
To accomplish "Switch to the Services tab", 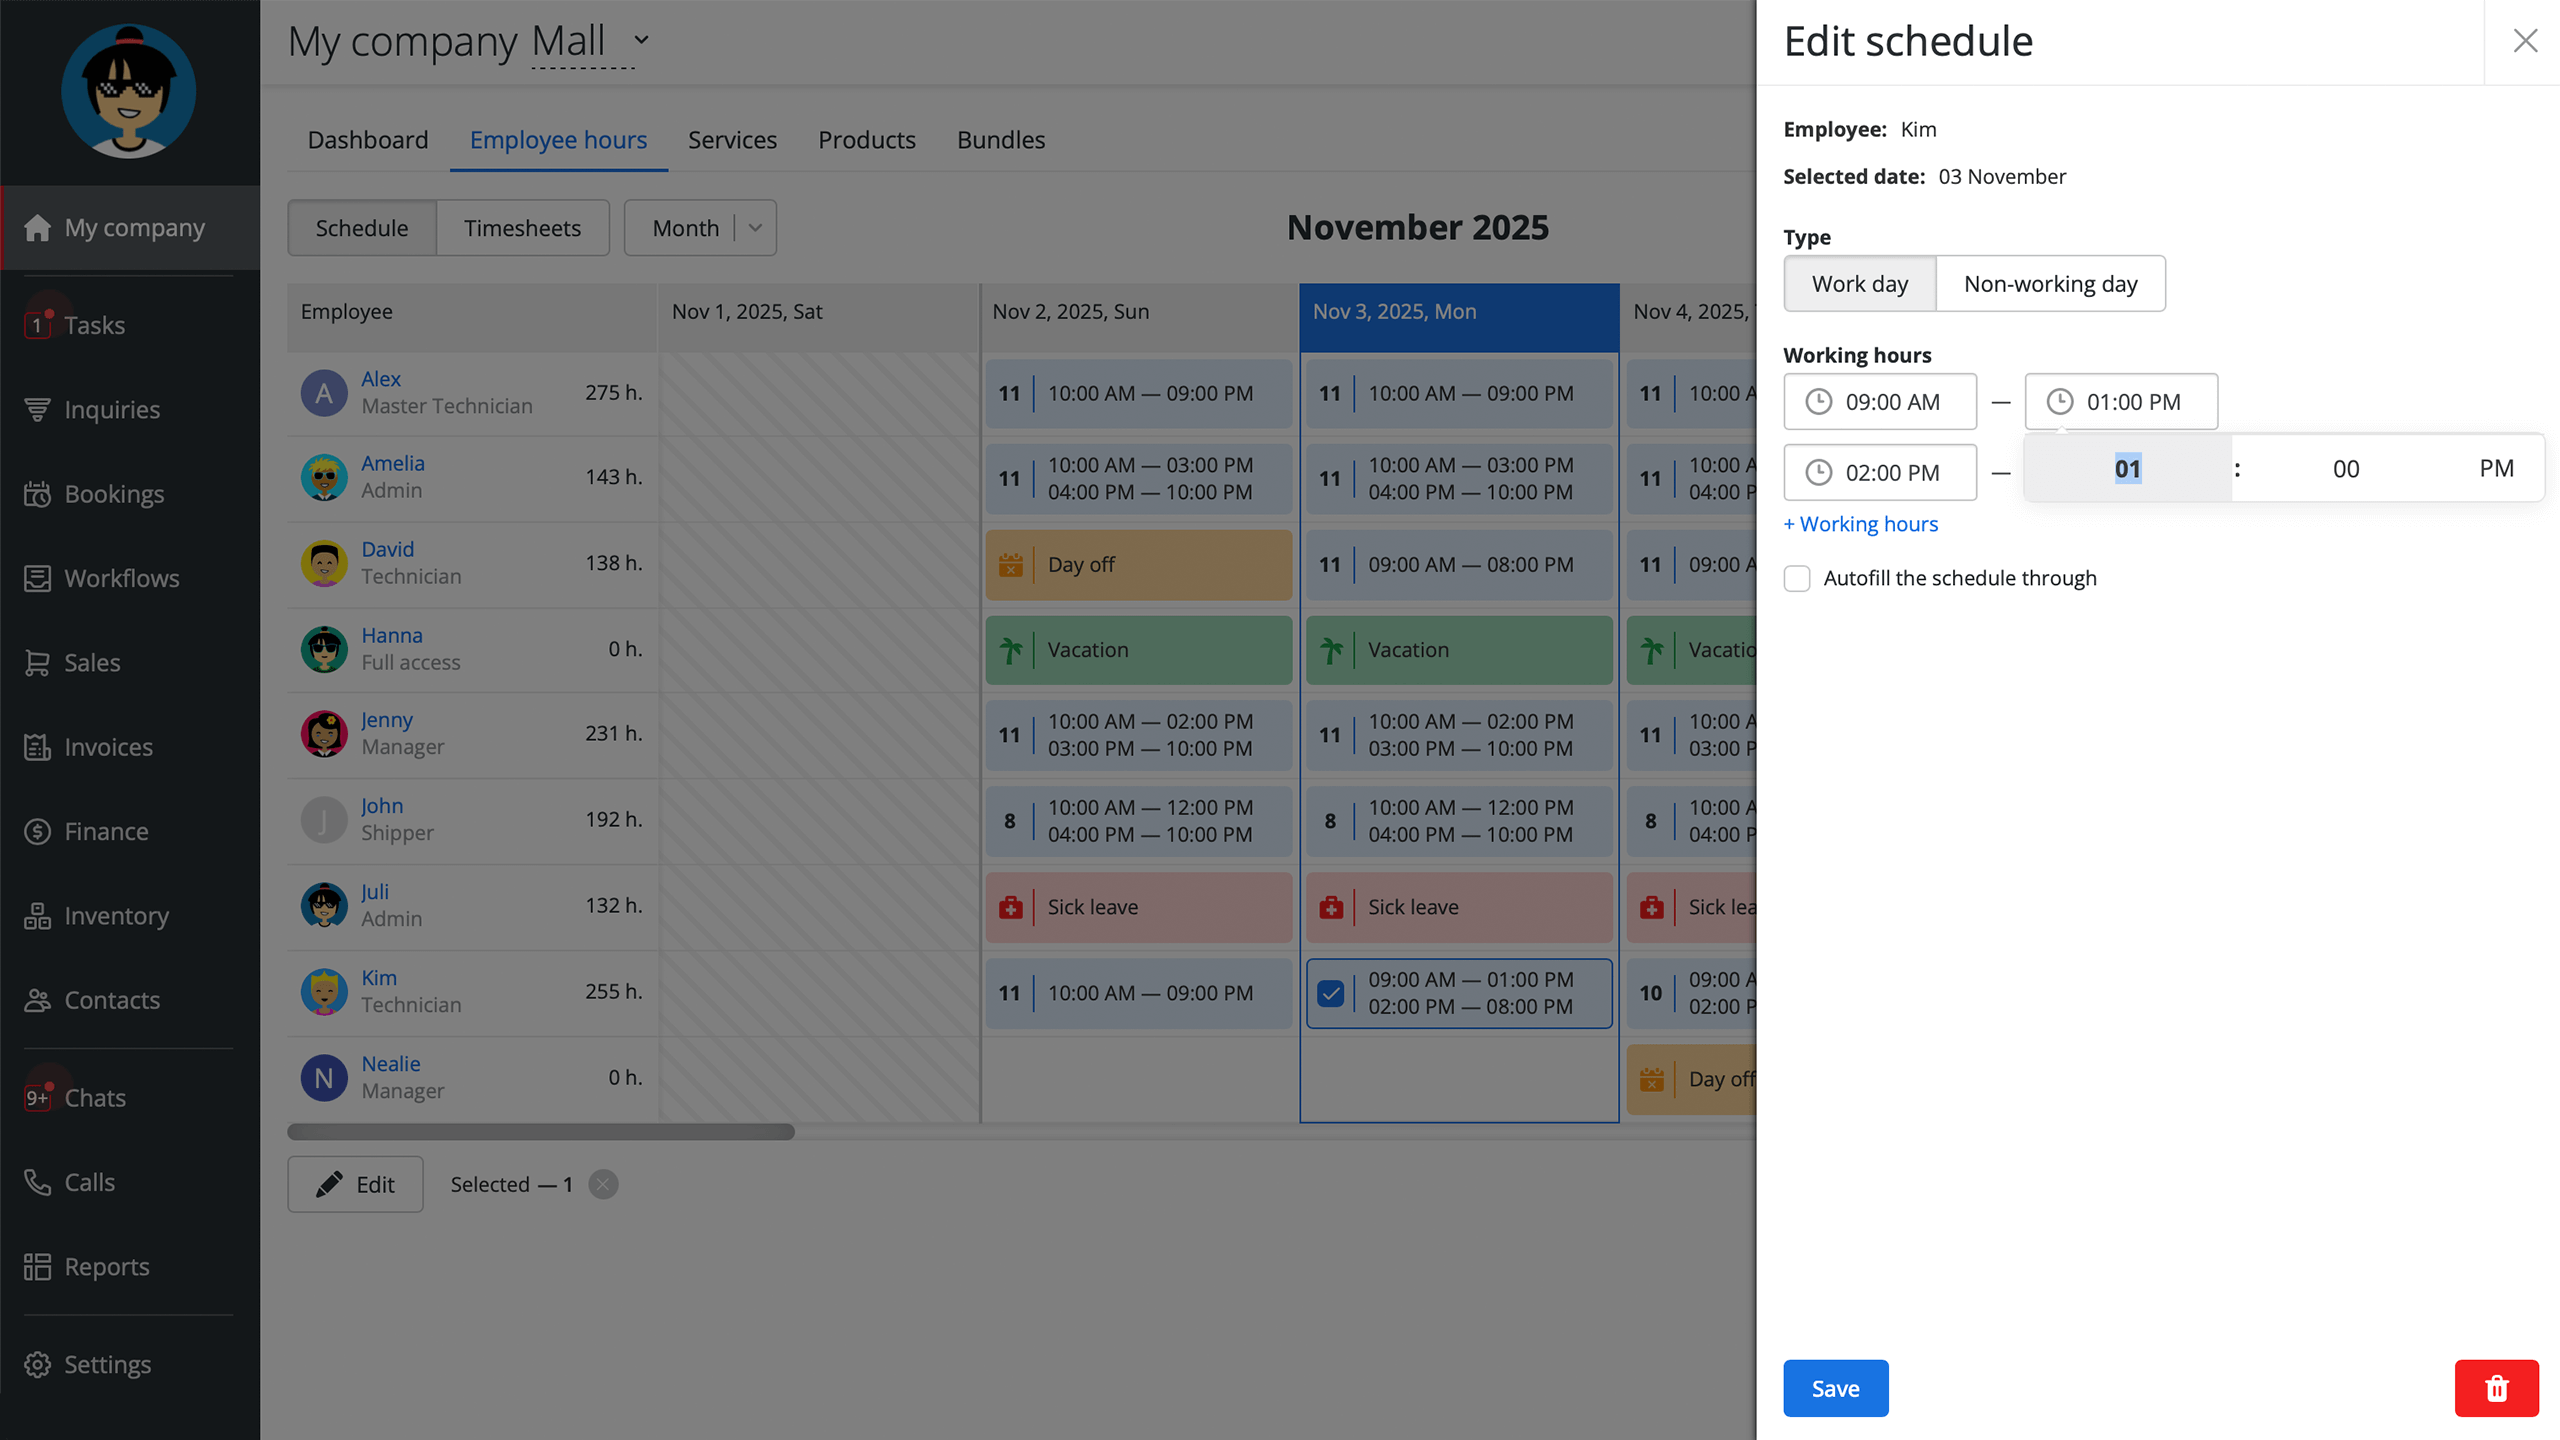I will [732, 140].
